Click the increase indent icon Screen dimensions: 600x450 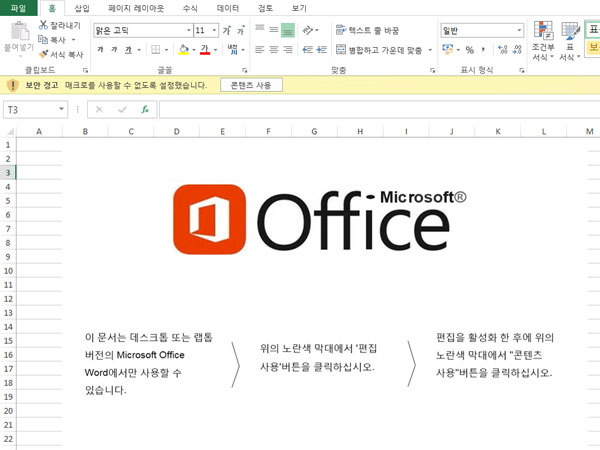(x=322, y=50)
